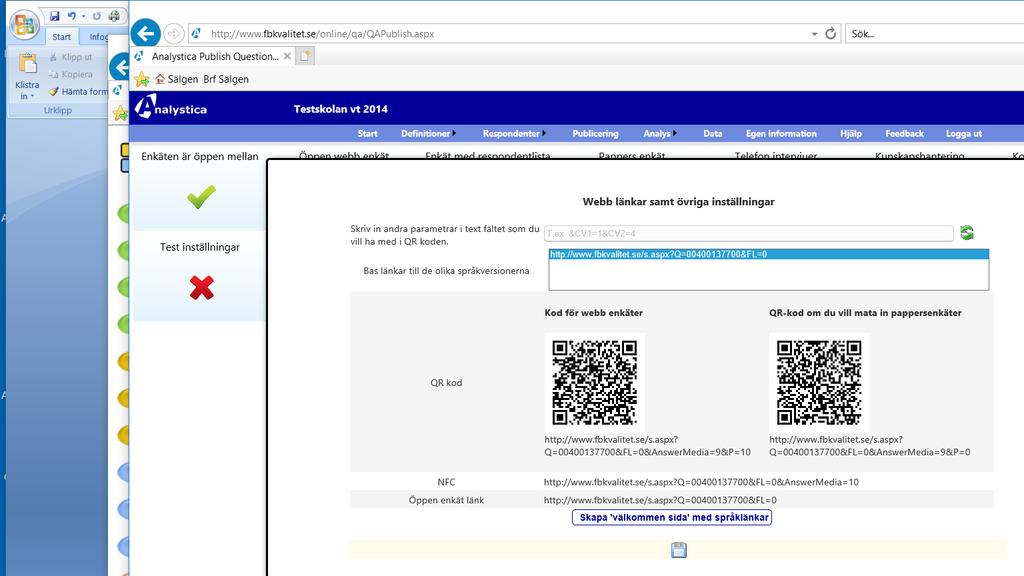Viewport: 1024px width, 576px height.
Task: Click Klistra in paste icon in Word
Action: click(27, 65)
